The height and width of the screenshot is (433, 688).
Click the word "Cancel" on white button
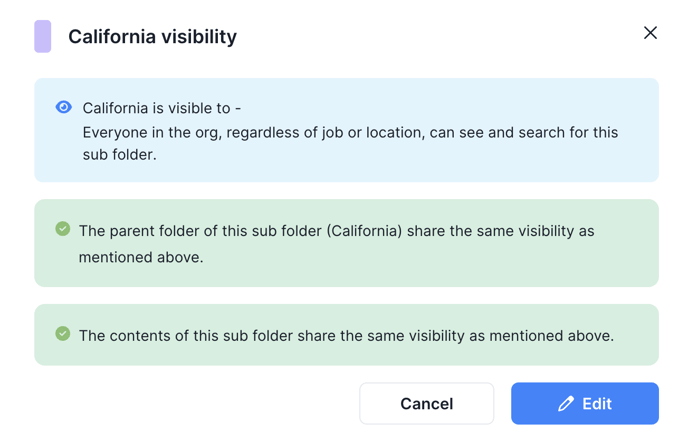(426, 404)
